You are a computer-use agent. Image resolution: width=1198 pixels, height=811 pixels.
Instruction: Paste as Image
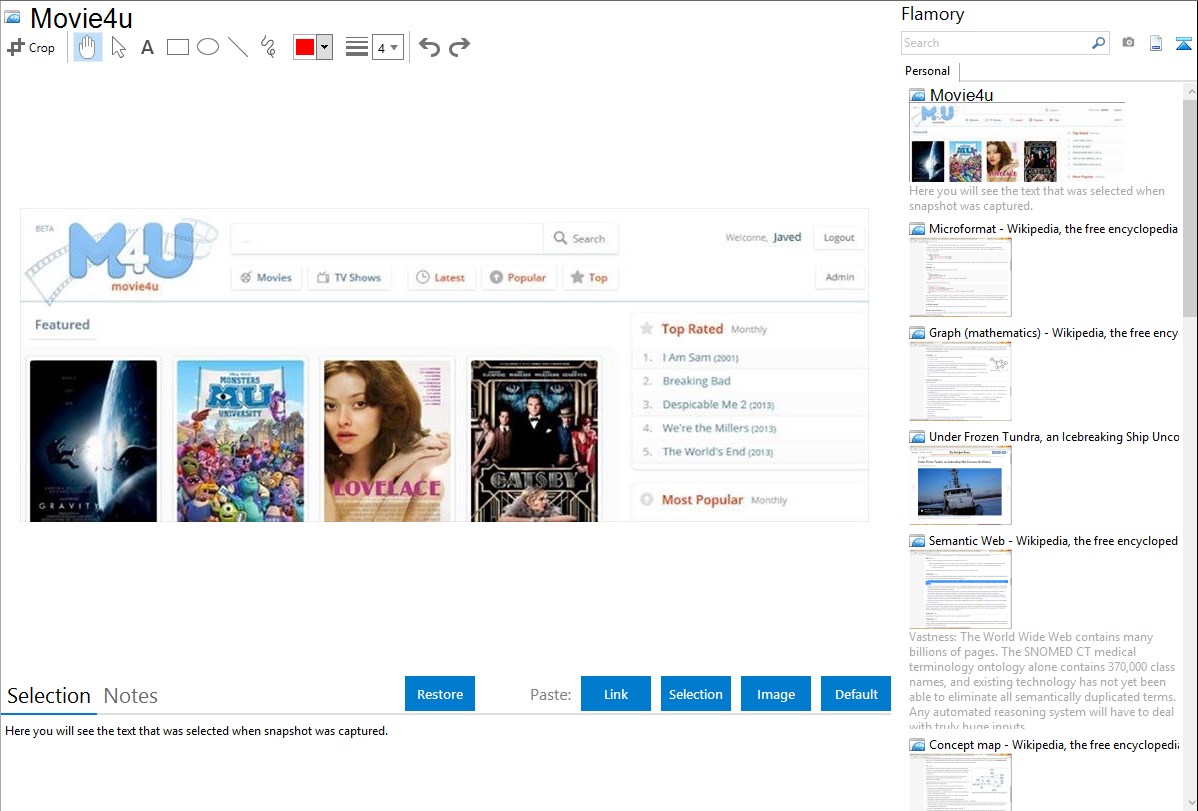[776, 694]
